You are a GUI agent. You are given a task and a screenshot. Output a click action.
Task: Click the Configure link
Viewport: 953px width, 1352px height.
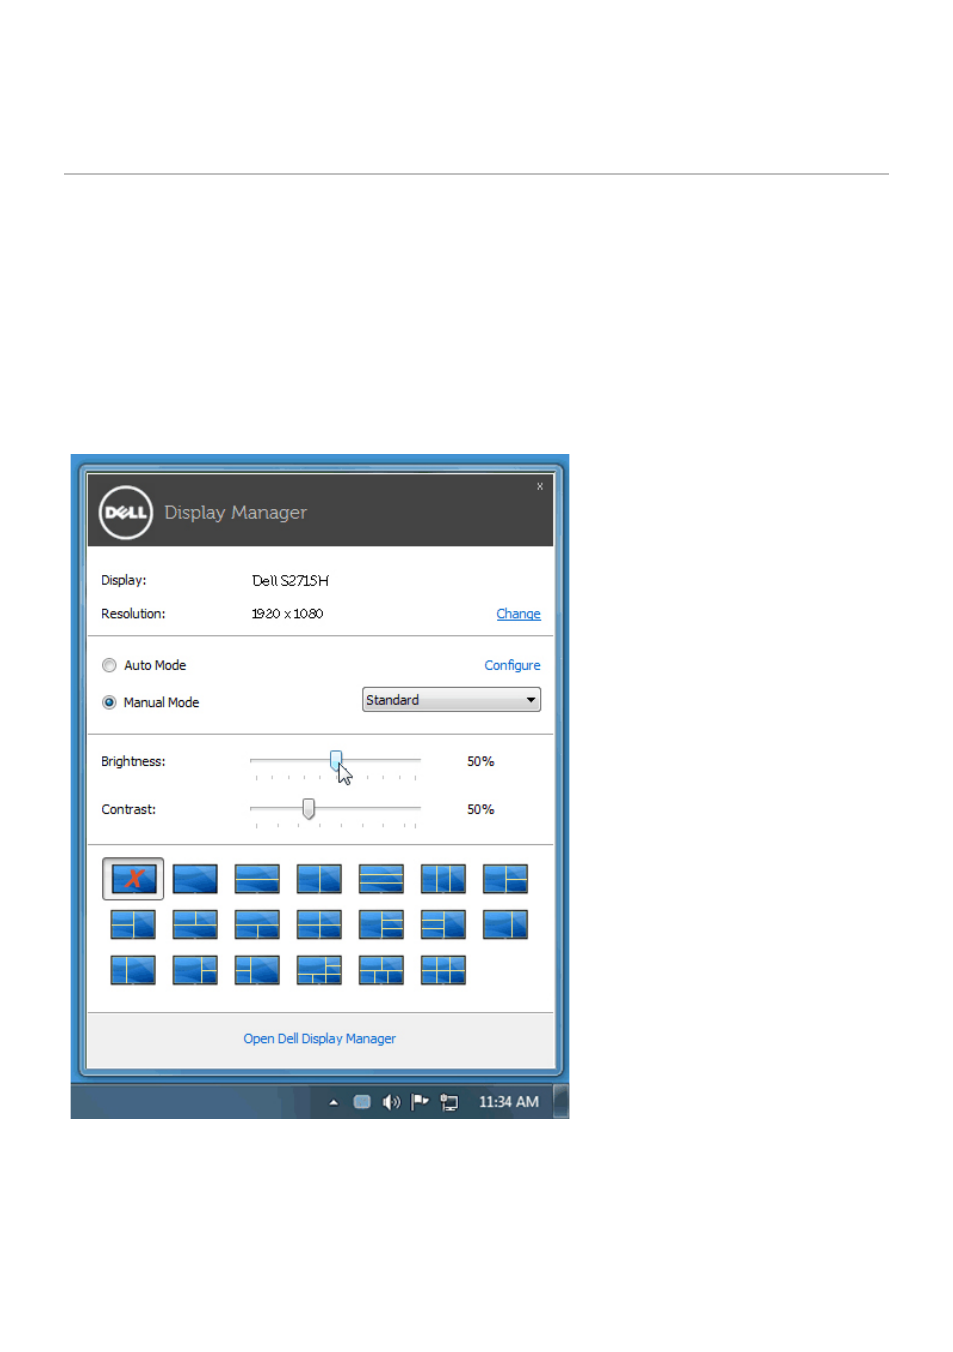tap(512, 665)
